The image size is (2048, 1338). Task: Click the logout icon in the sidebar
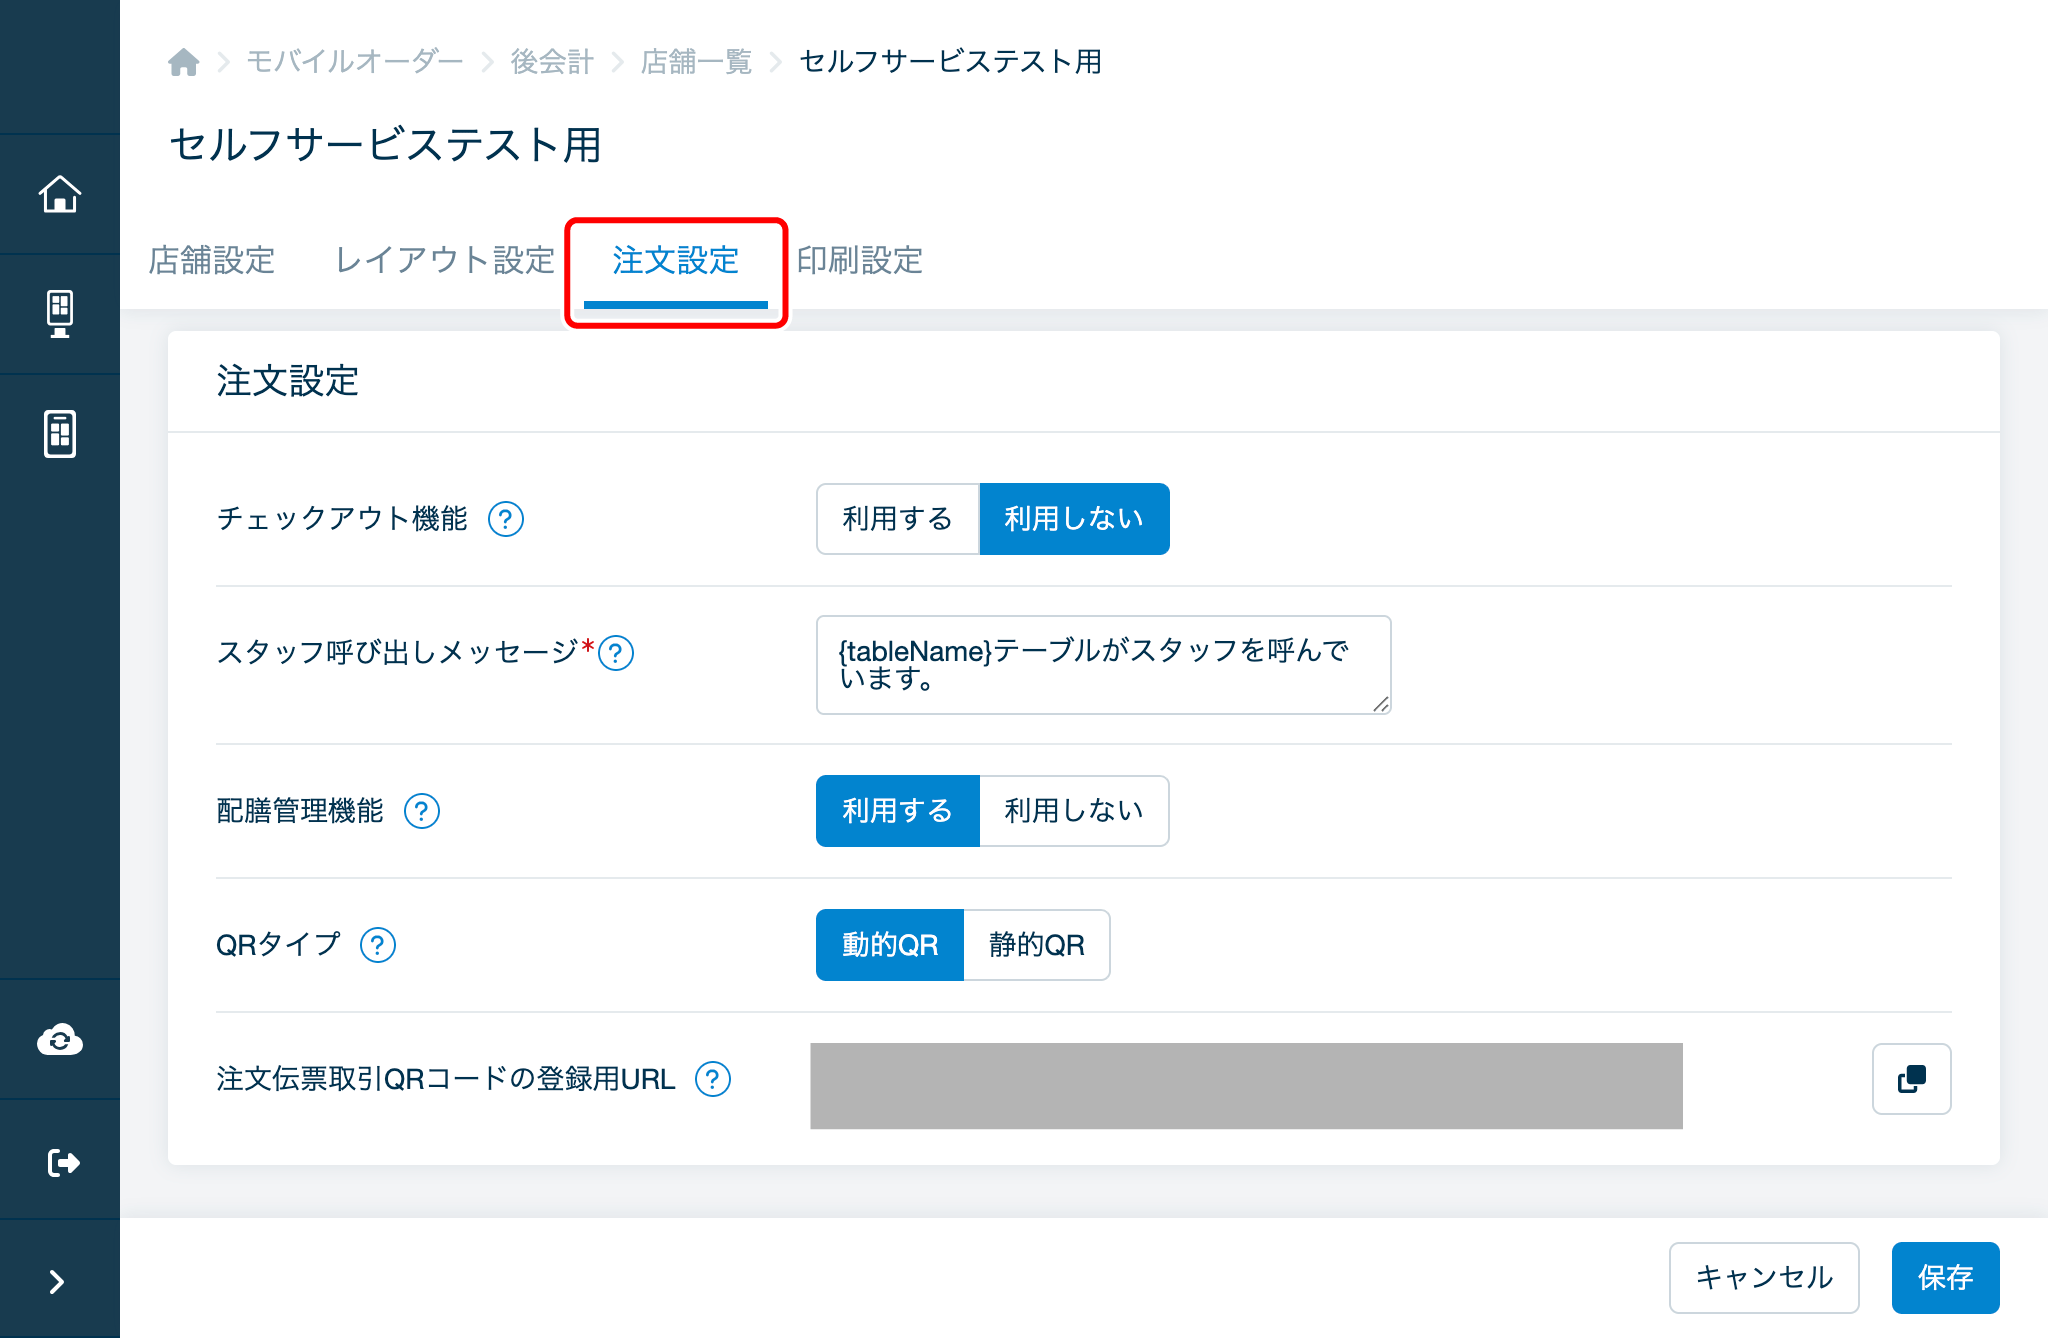62,1162
